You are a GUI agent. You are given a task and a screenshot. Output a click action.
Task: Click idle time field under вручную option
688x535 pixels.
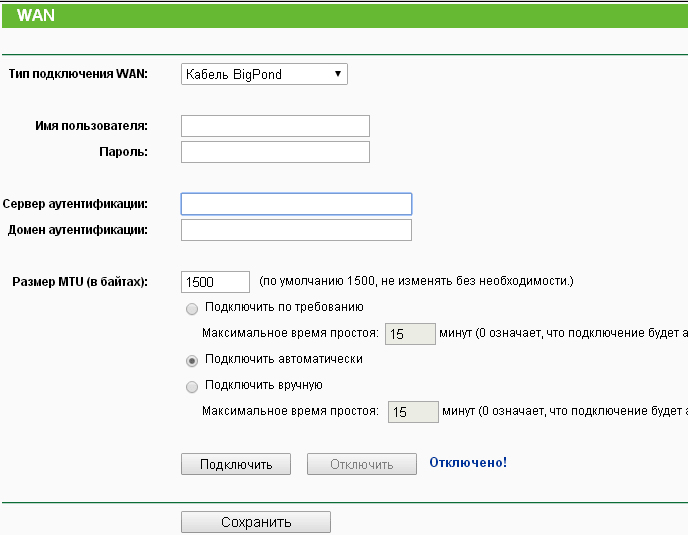click(413, 412)
